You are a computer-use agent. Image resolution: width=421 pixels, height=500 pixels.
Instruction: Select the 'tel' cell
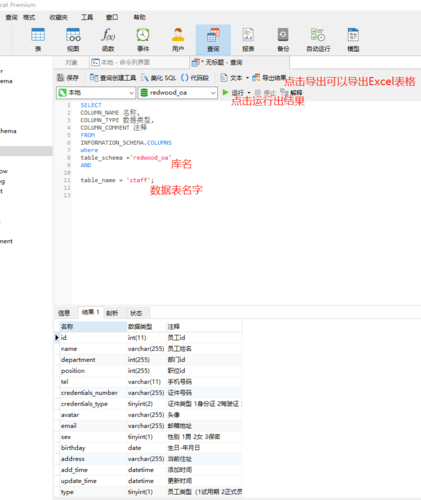93,382
